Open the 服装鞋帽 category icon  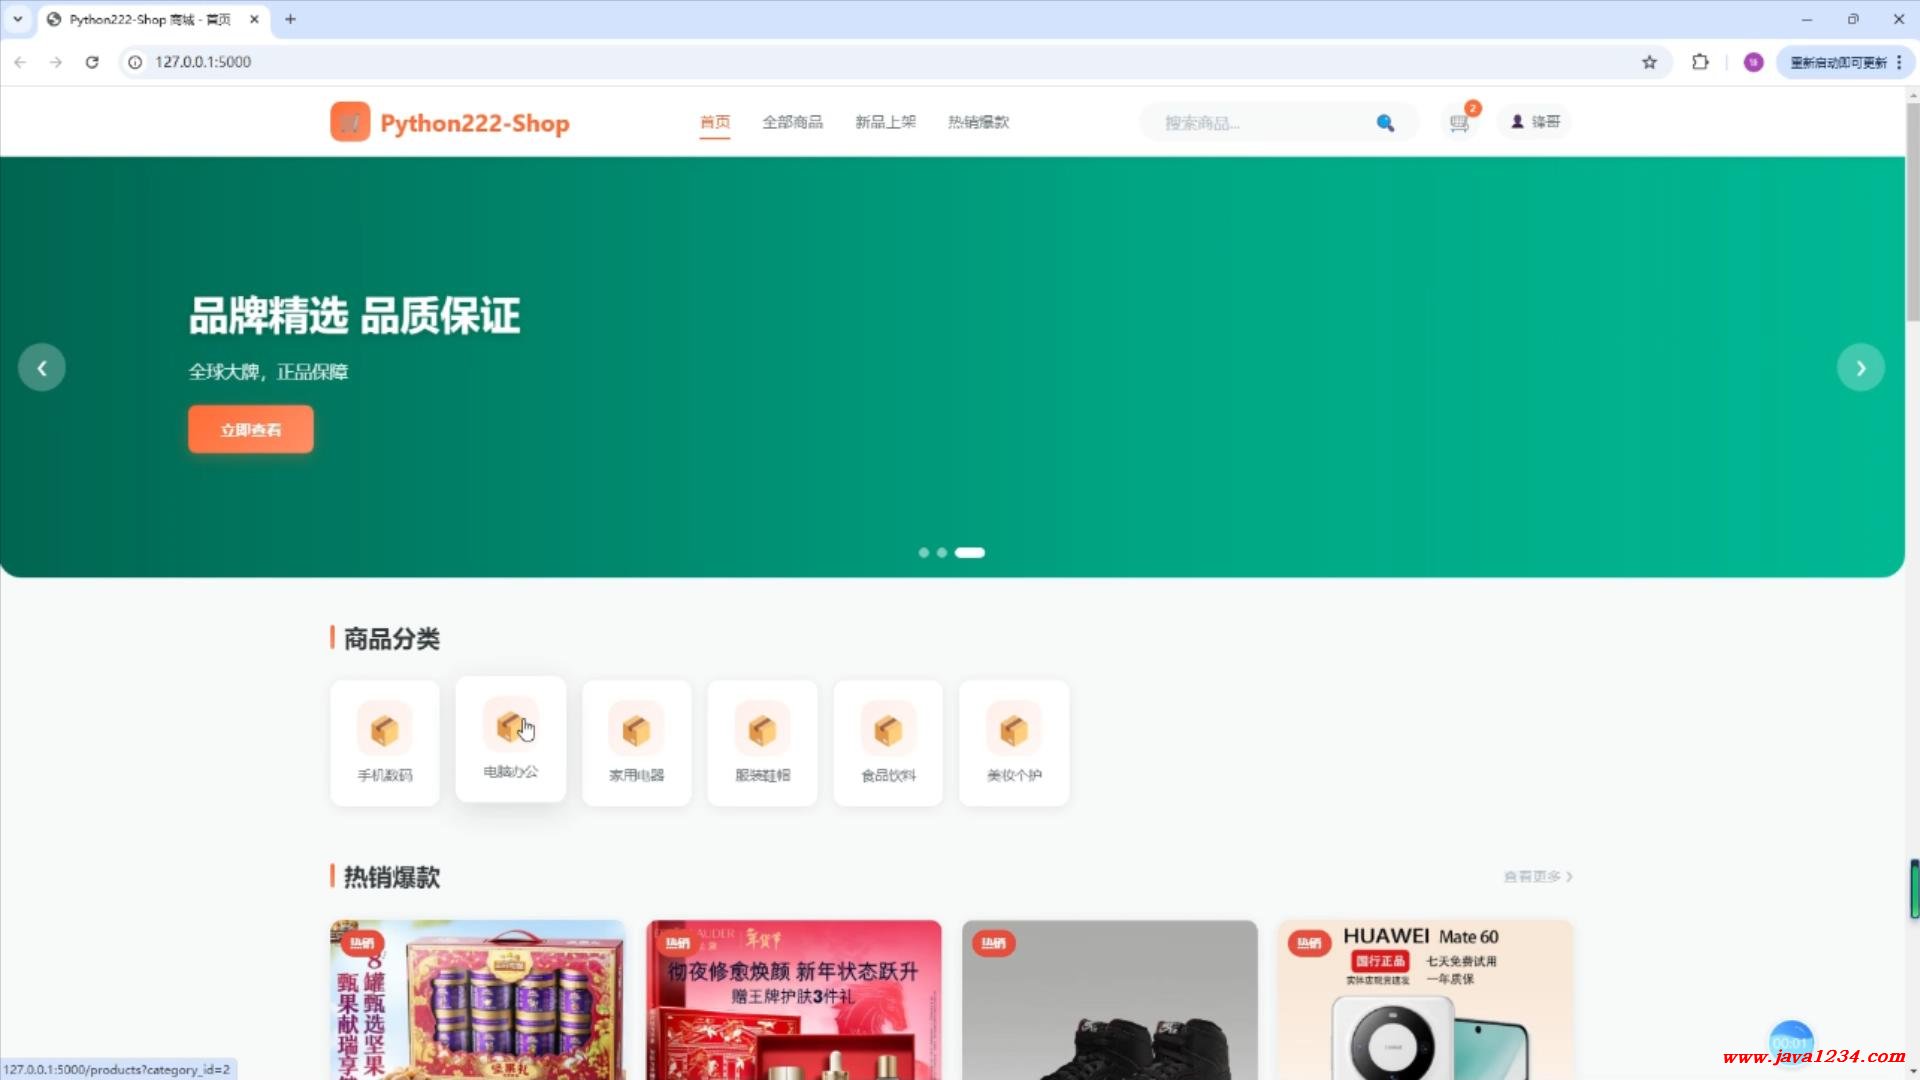click(762, 731)
